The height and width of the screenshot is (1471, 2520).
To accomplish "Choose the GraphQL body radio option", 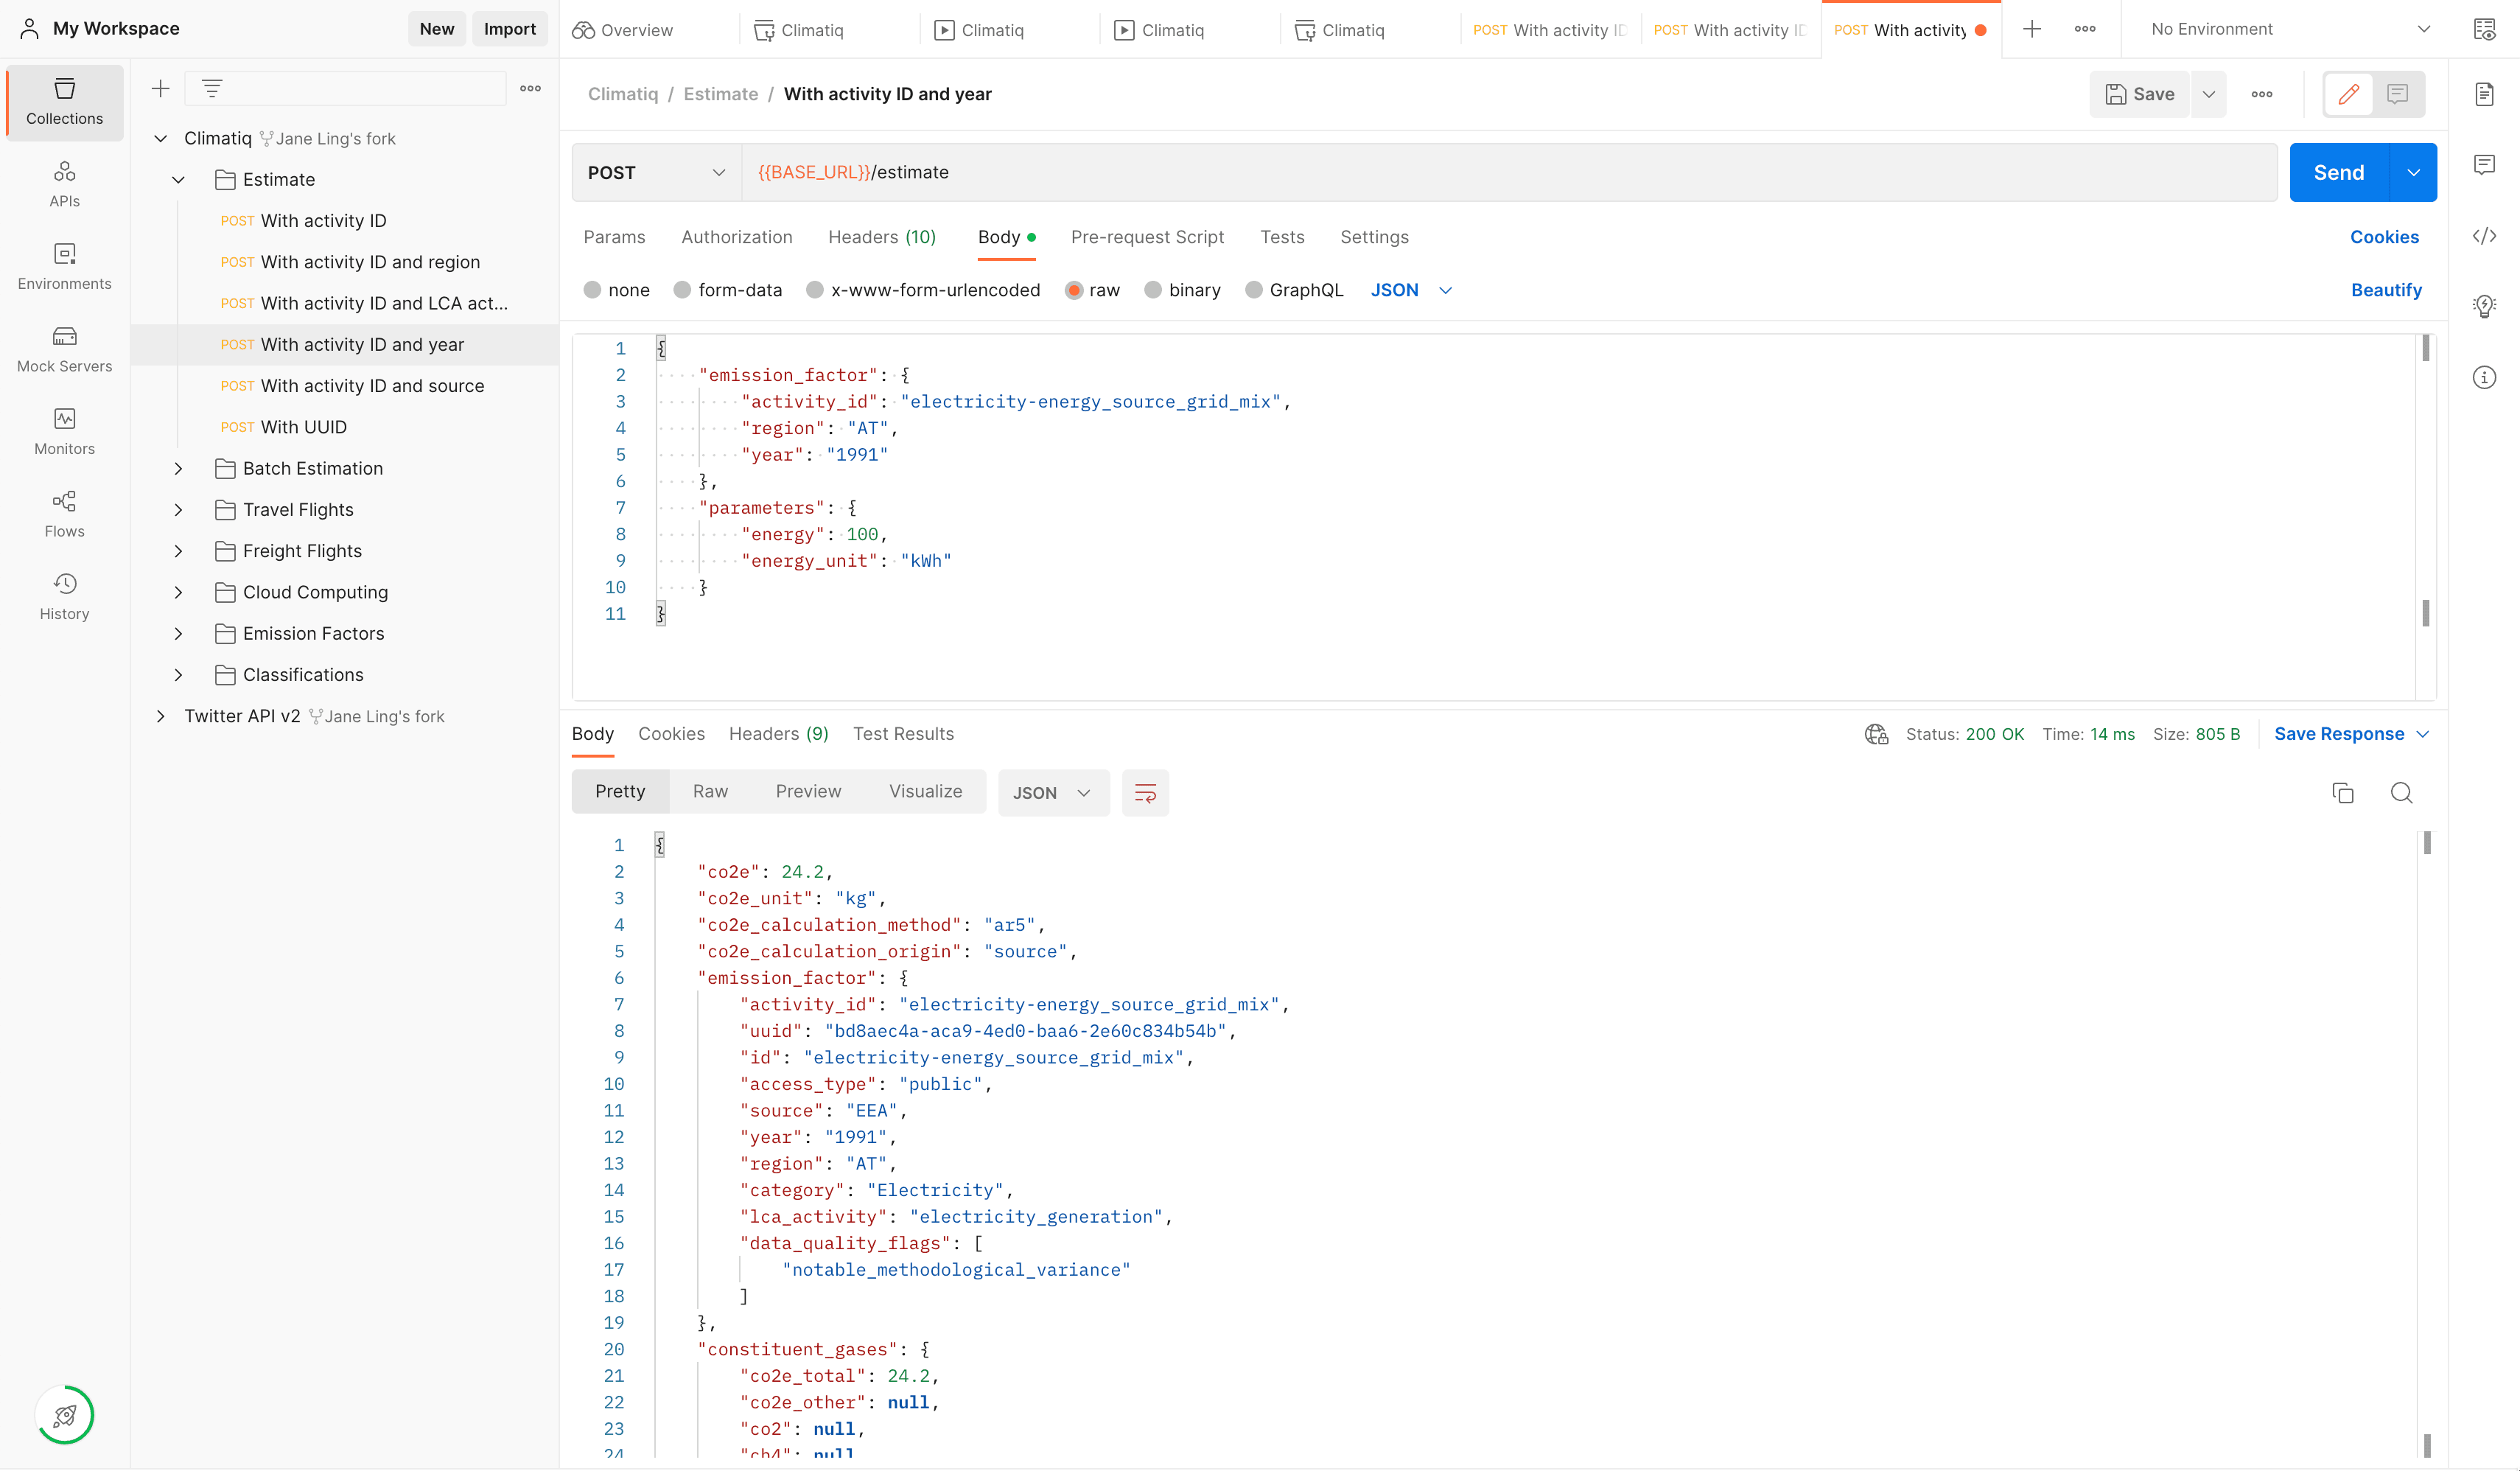I will [x=1254, y=290].
